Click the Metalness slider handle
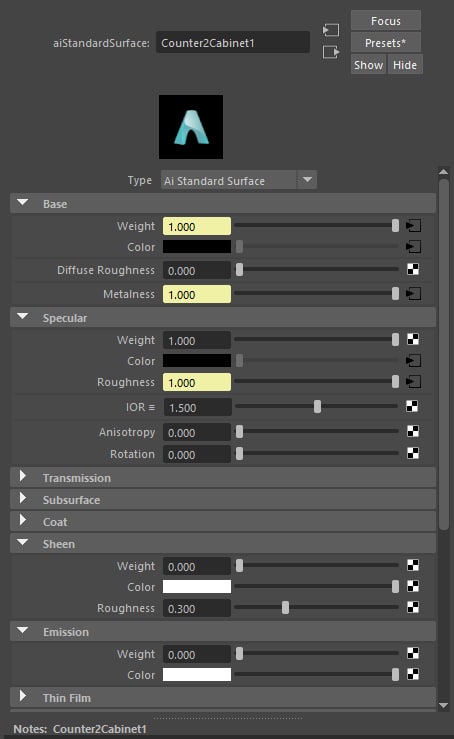Image resolution: width=454 pixels, height=739 pixels. tap(395, 294)
